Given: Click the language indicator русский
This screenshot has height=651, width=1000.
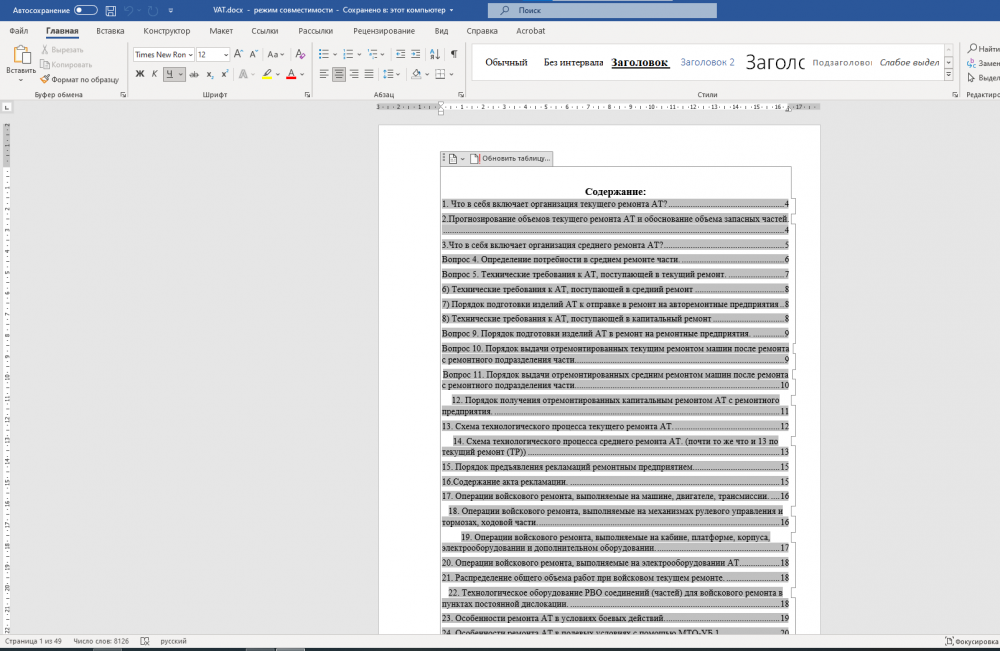Looking at the screenshot, I should point(173,641).
